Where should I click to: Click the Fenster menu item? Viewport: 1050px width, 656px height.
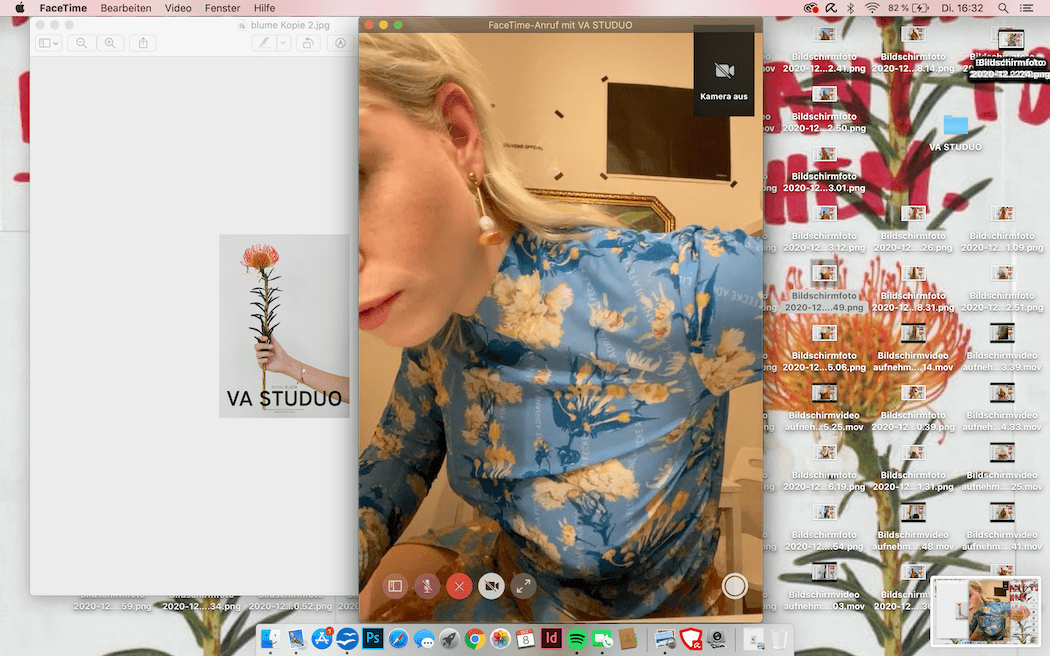[222, 8]
